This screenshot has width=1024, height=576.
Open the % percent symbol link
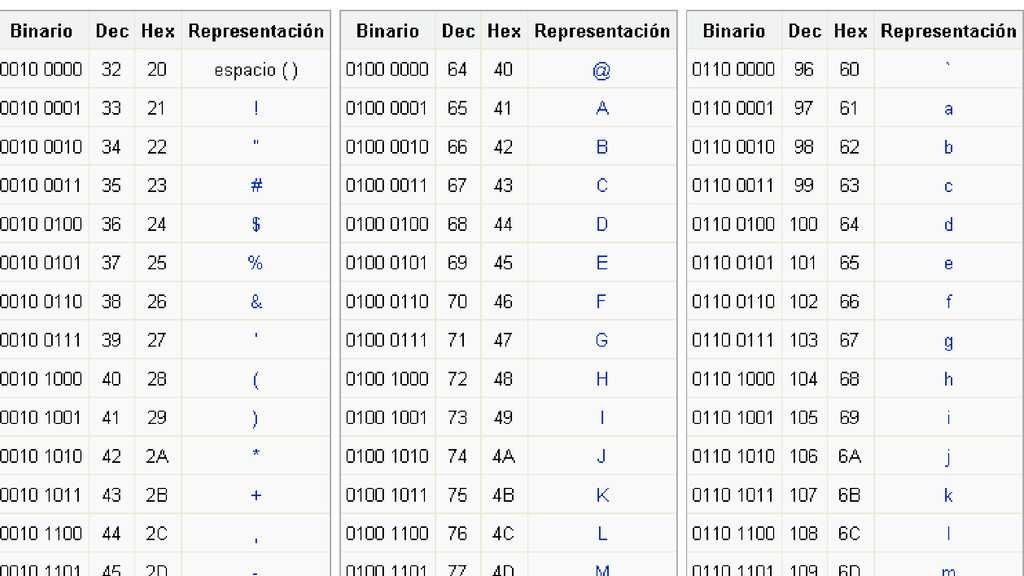[x=255, y=263]
